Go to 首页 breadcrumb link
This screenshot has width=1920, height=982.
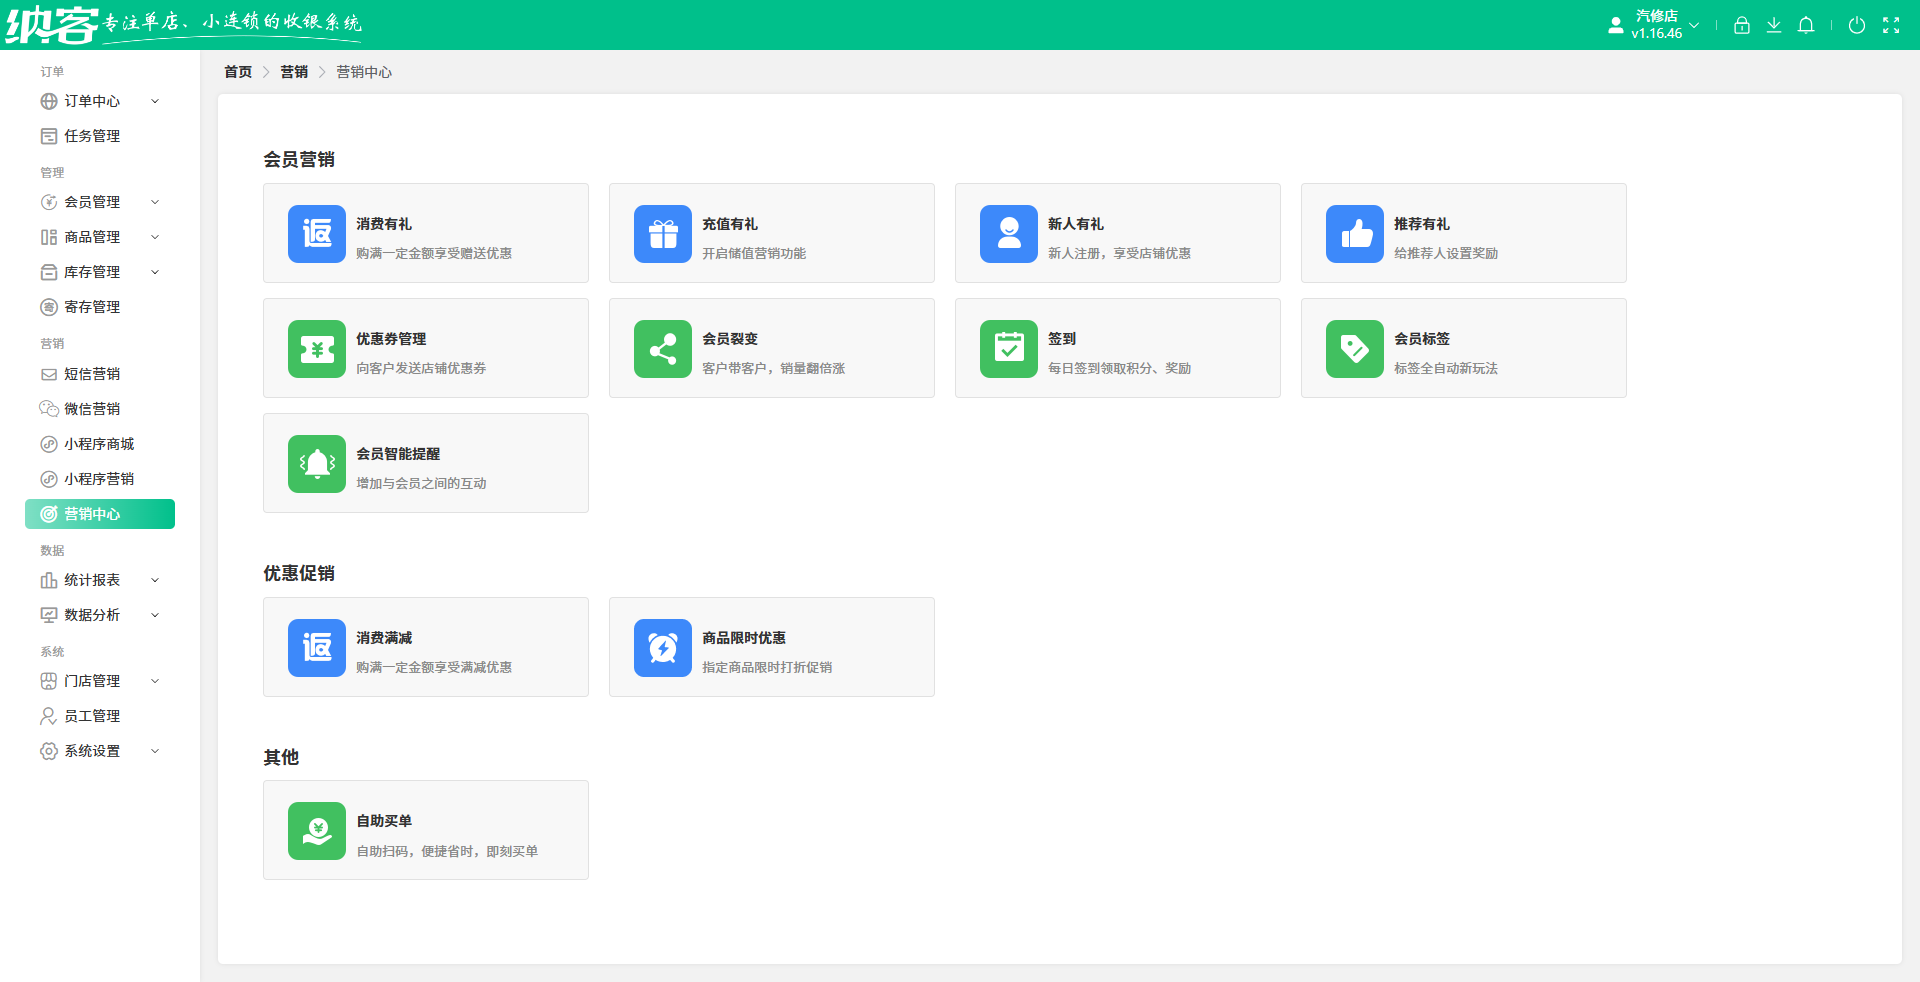pos(238,72)
